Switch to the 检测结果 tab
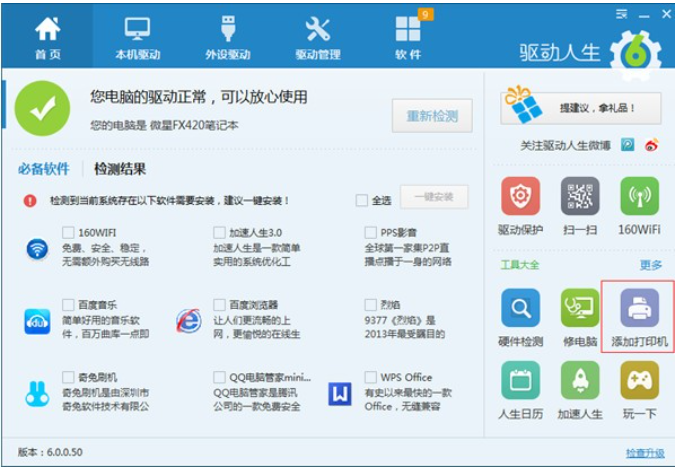 tap(120, 169)
